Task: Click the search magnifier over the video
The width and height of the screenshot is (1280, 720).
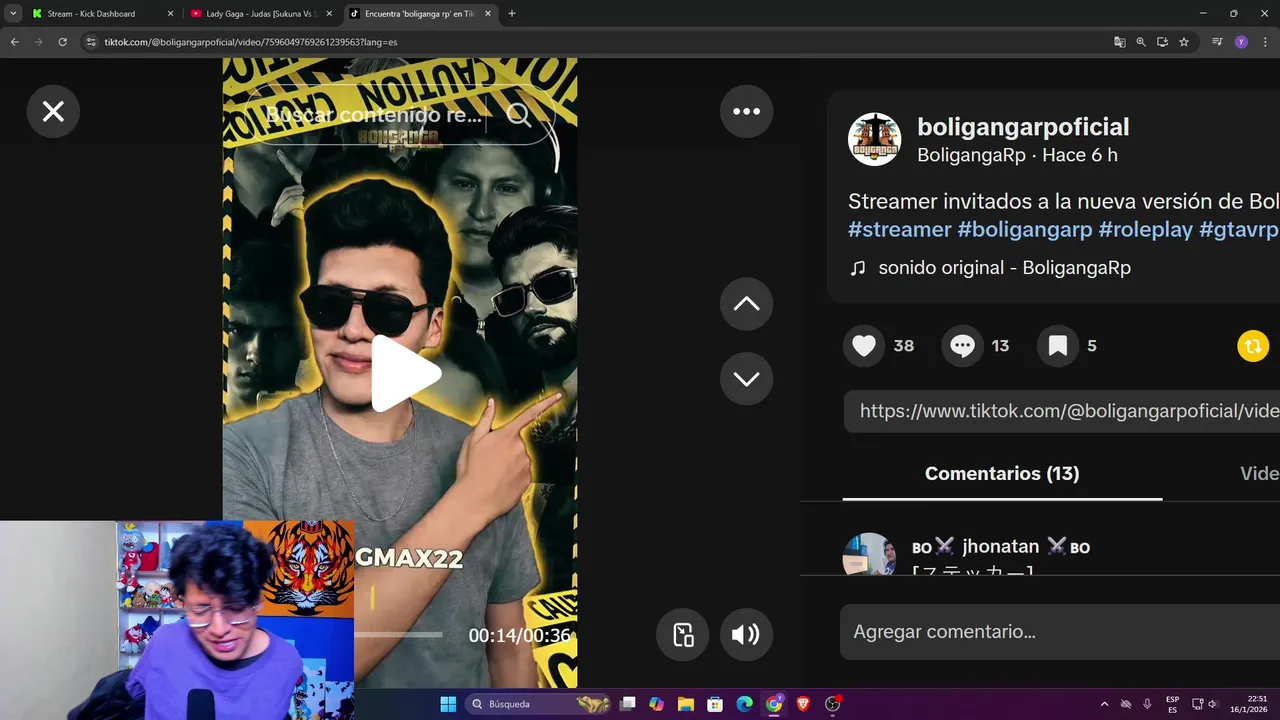Action: coord(519,115)
